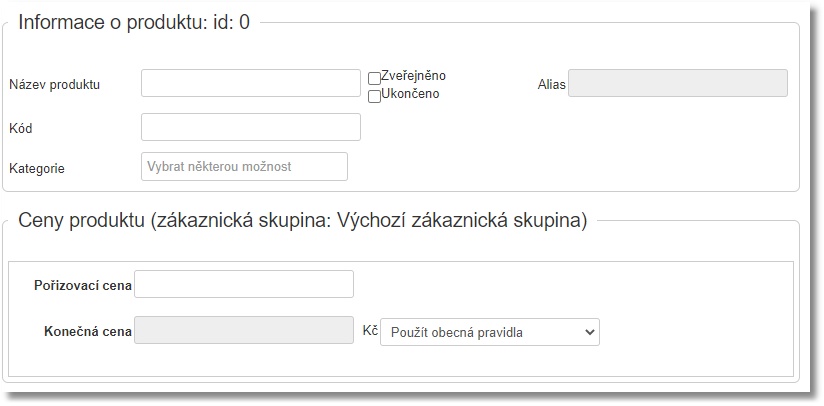
Task: Click the Název produktu label
Action: click(55, 84)
